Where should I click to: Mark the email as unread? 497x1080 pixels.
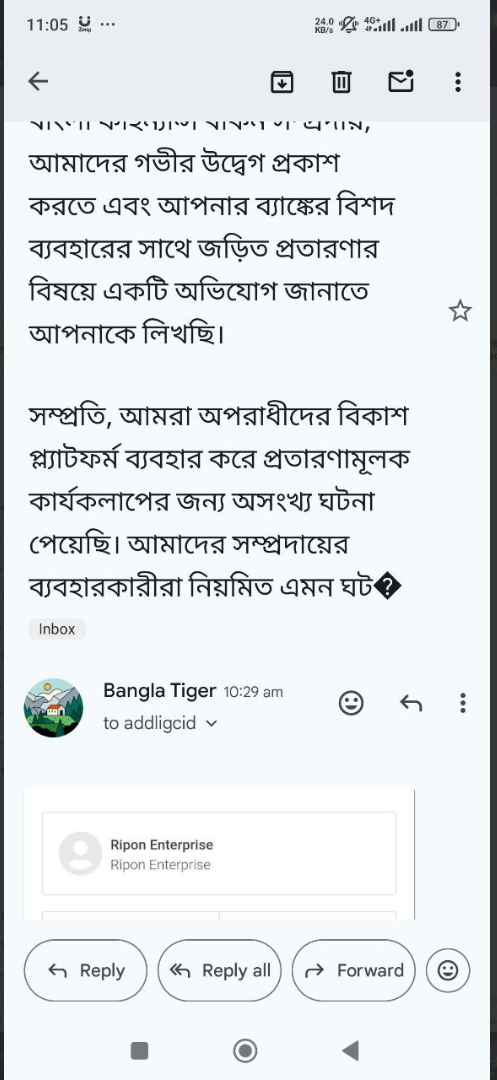click(401, 81)
